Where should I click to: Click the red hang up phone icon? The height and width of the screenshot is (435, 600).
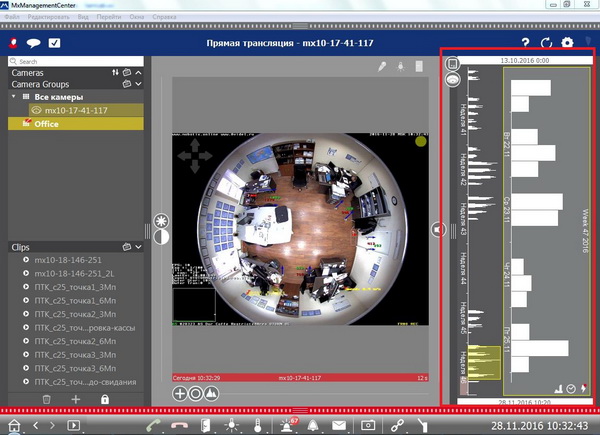(179, 425)
